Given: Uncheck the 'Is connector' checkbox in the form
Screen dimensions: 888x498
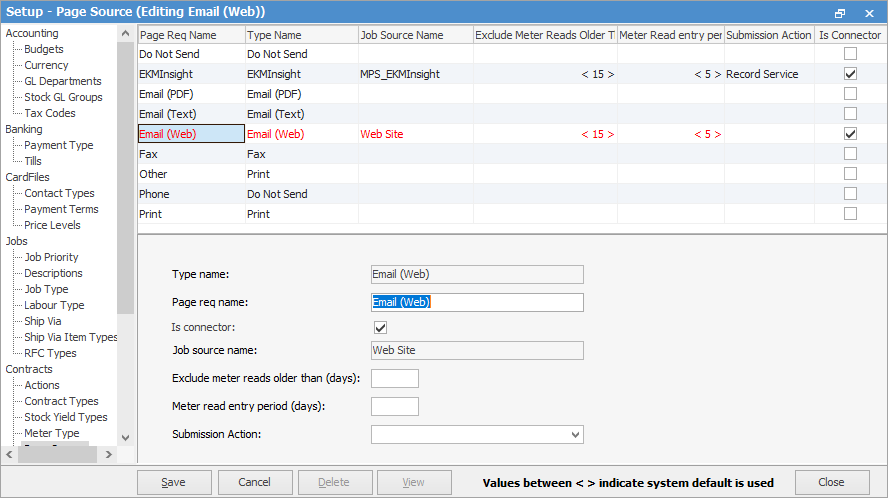Looking at the screenshot, I should click(x=380, y=327).
